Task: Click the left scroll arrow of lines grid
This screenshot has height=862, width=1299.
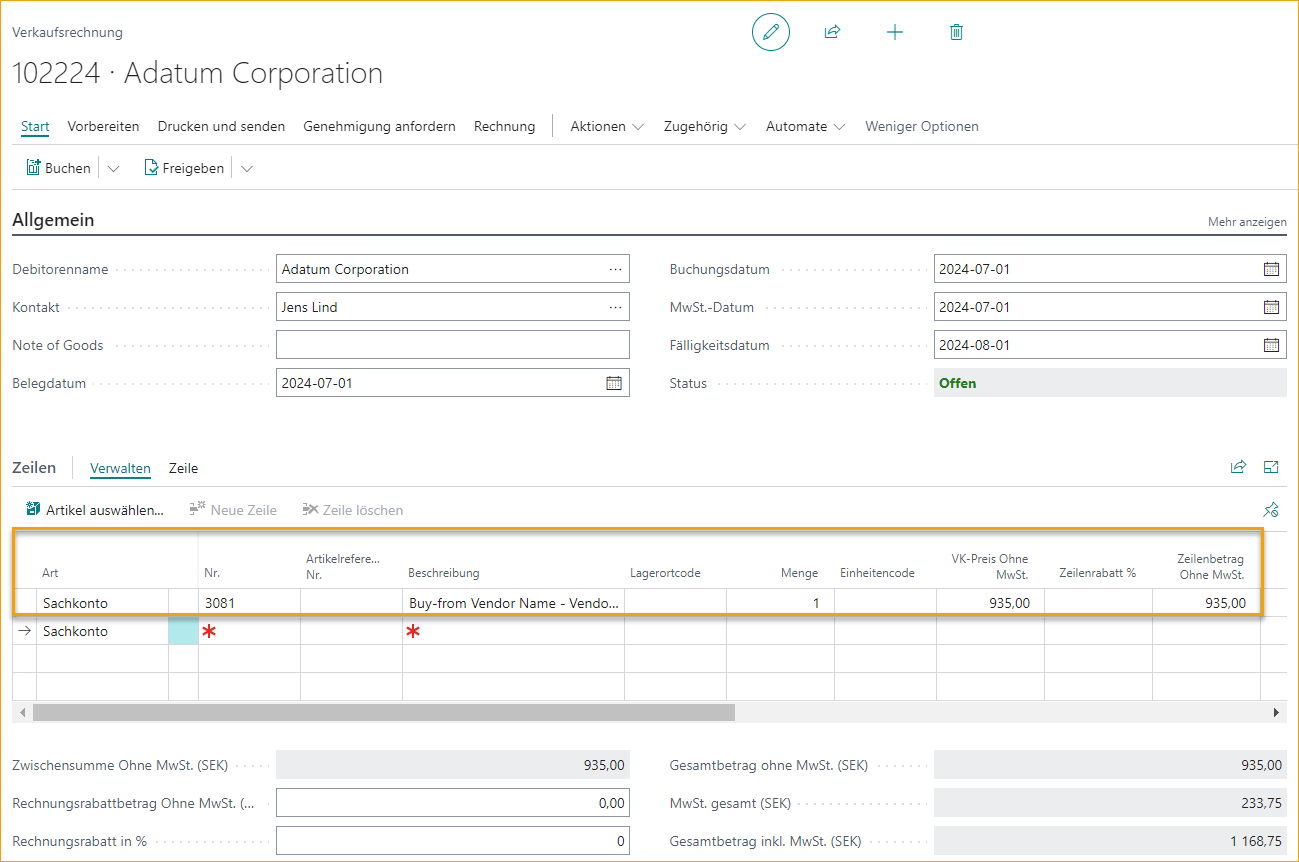Action: (x=22, y=713)
